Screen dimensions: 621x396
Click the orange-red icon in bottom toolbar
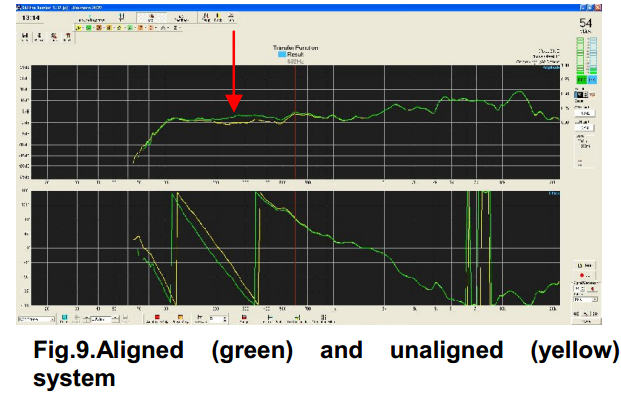pos(181,319)
